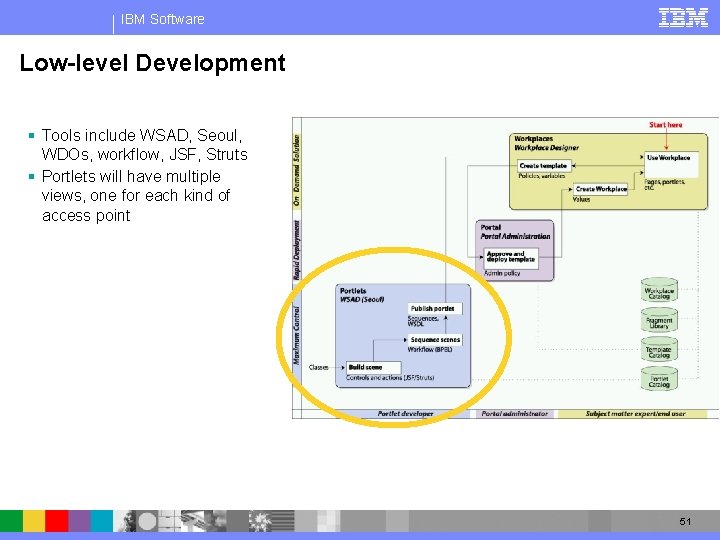Click the 'Rapid Deployment' vertical label

coord(297,250)
